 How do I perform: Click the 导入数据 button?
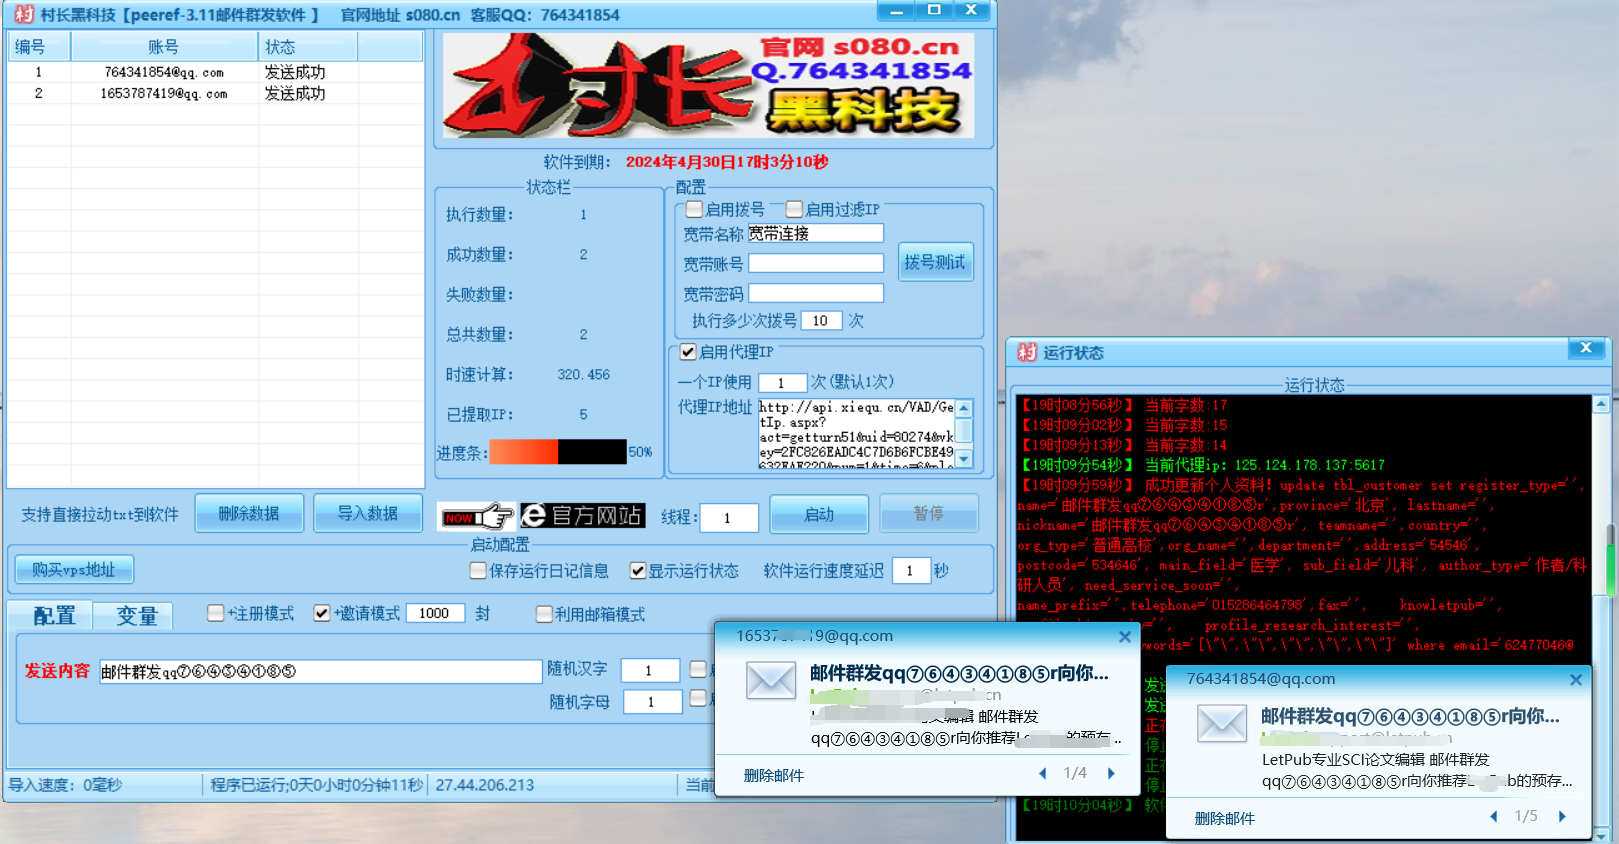point(367,513)
